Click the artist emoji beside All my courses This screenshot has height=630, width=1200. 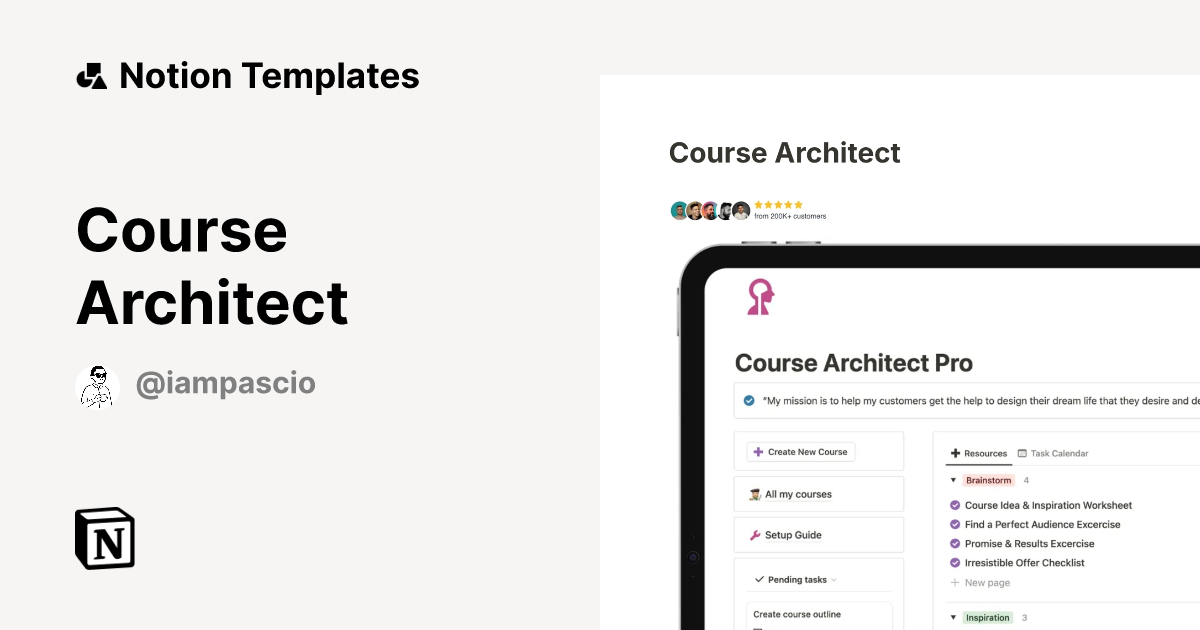coord(757,494)
